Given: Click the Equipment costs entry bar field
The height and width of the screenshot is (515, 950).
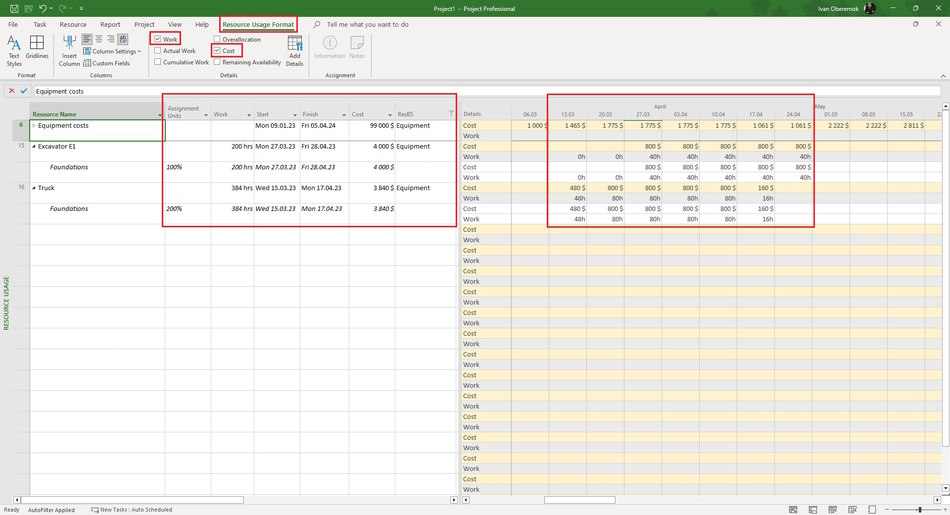Looking at the screenshot, I should click(x=487, y=91).
